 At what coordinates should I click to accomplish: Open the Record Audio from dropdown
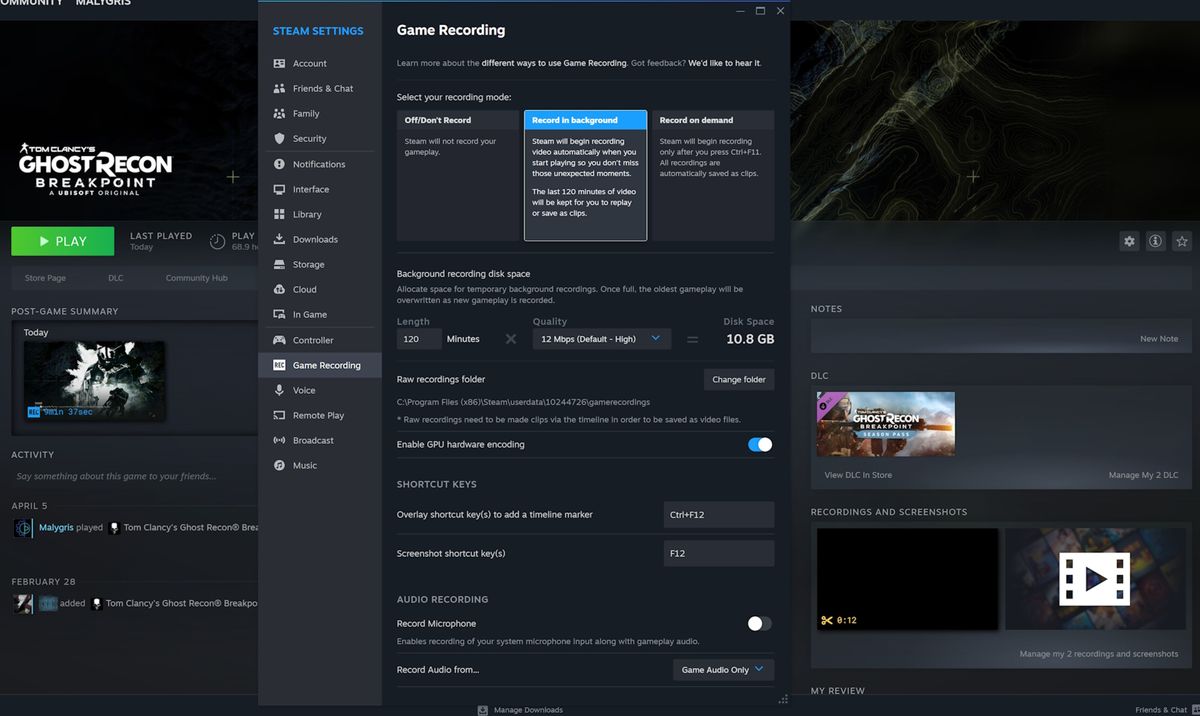[x=722, y=669]
